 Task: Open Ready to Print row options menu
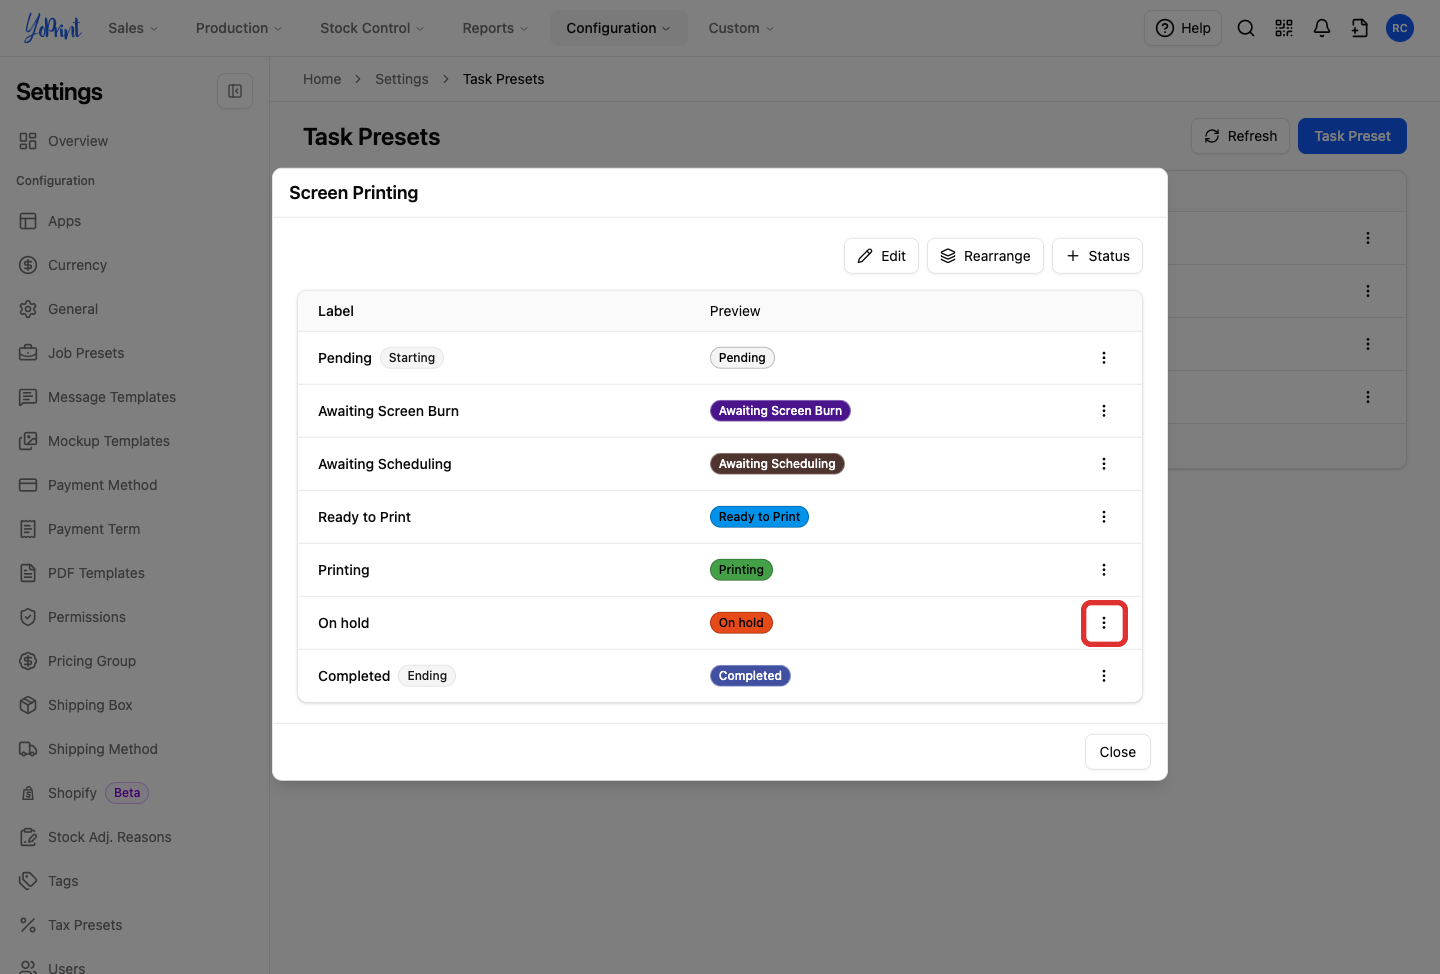(1104, 517)
